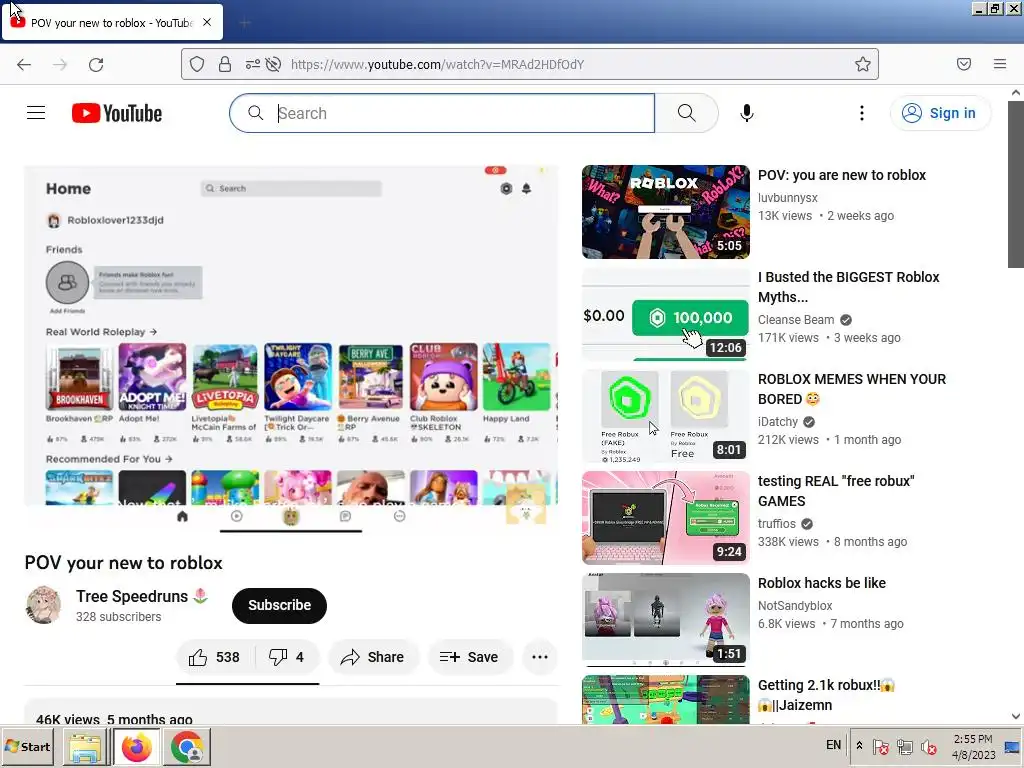Image resolution: width=1024 pixels, height=768 pixels.
Task: Focus the YouTube search field
Action: tap(442, 113)
